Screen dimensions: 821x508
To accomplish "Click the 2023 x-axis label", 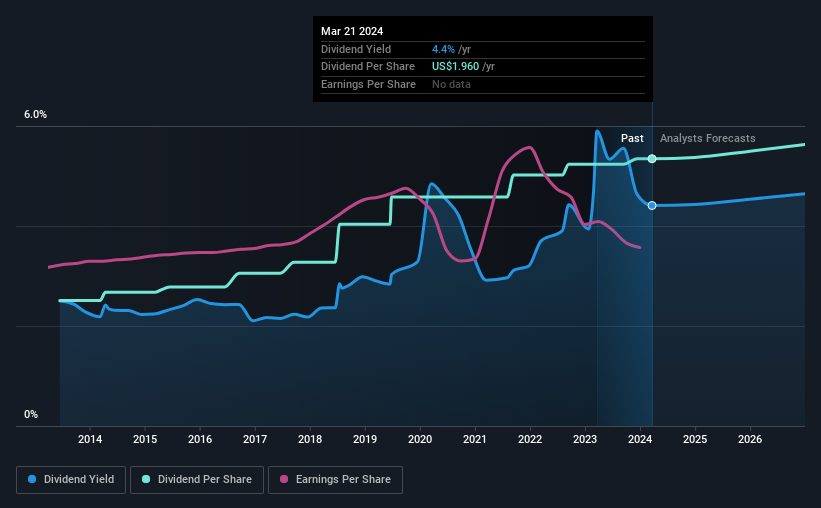I will tap(585, 439).
